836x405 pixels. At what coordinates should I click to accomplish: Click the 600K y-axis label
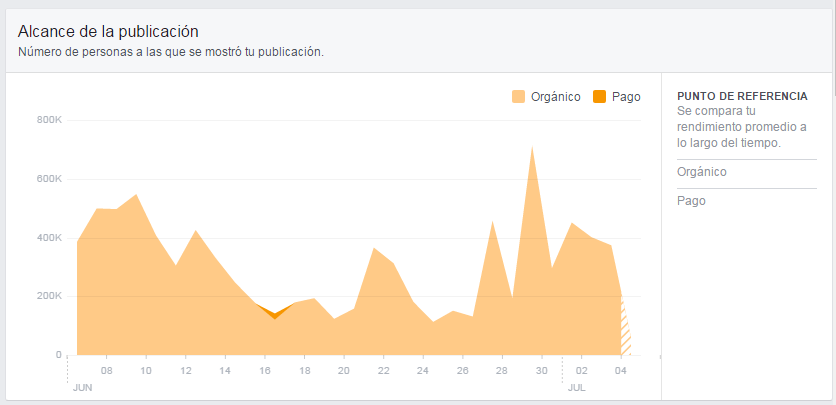49,179
